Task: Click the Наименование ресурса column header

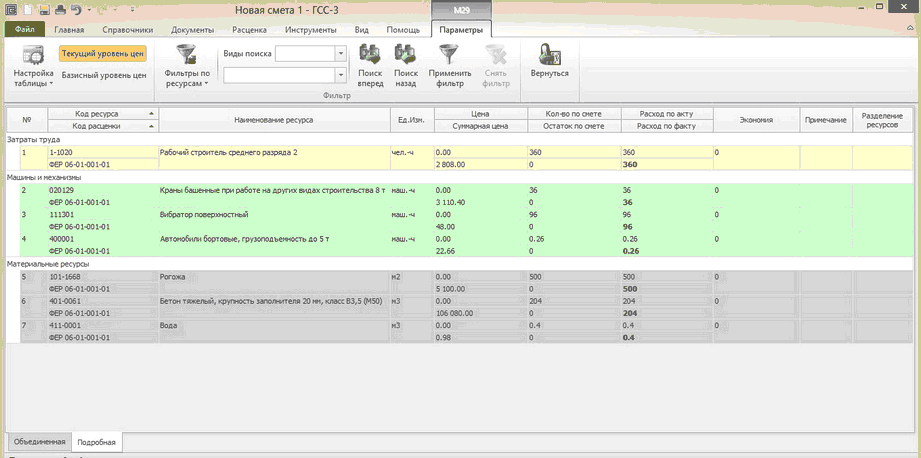Action: click(273, 120)
